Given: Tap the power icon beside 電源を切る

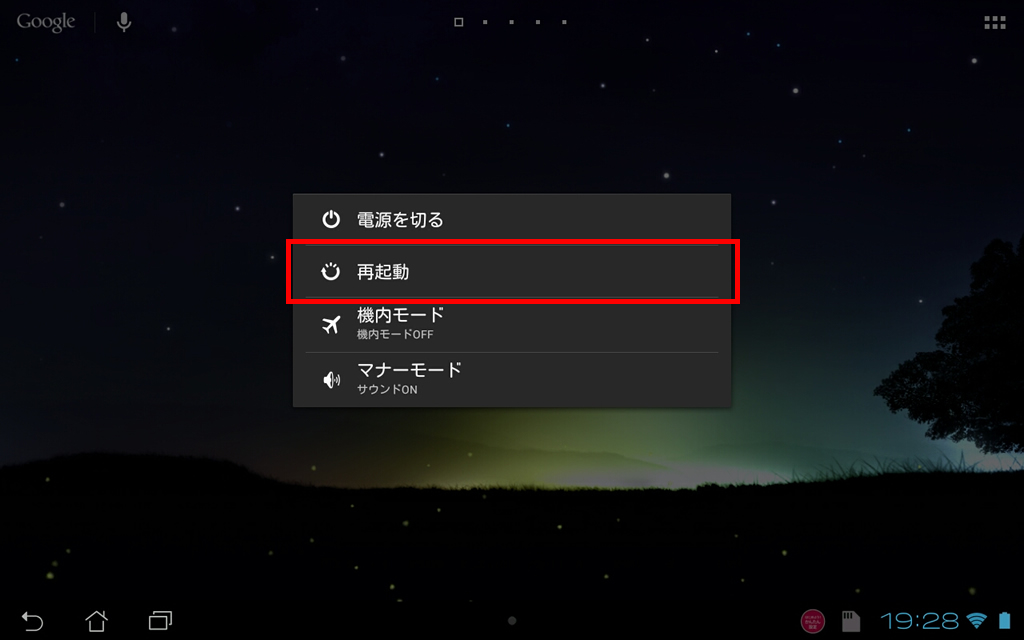Looking at the screenshot, I should coord(331,219).
